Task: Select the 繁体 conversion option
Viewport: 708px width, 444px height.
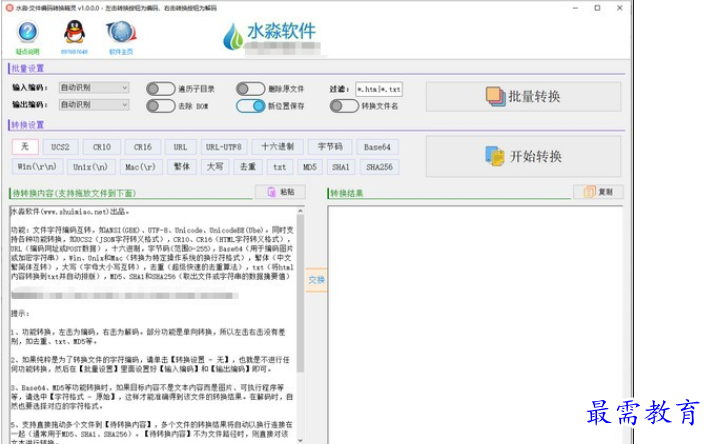Action: pyautogui.click(x=182, y=167)
